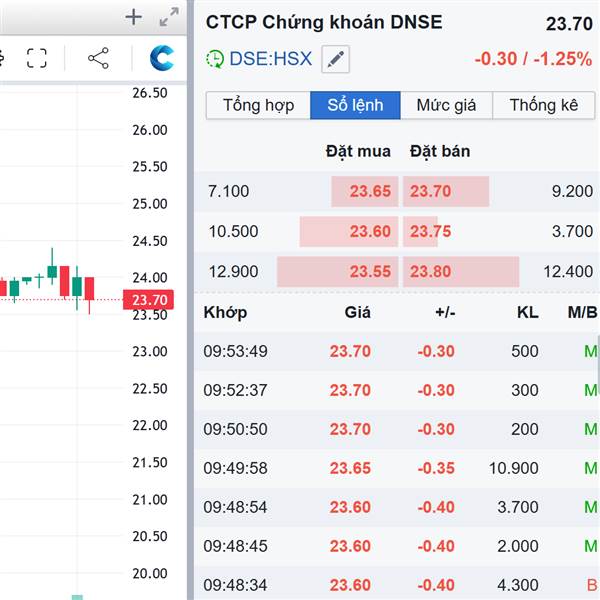Image resolution: width=600 pixels, height=600 pixels.
Task: Select the trade row at 09:49:58
Action: (396, 468)
